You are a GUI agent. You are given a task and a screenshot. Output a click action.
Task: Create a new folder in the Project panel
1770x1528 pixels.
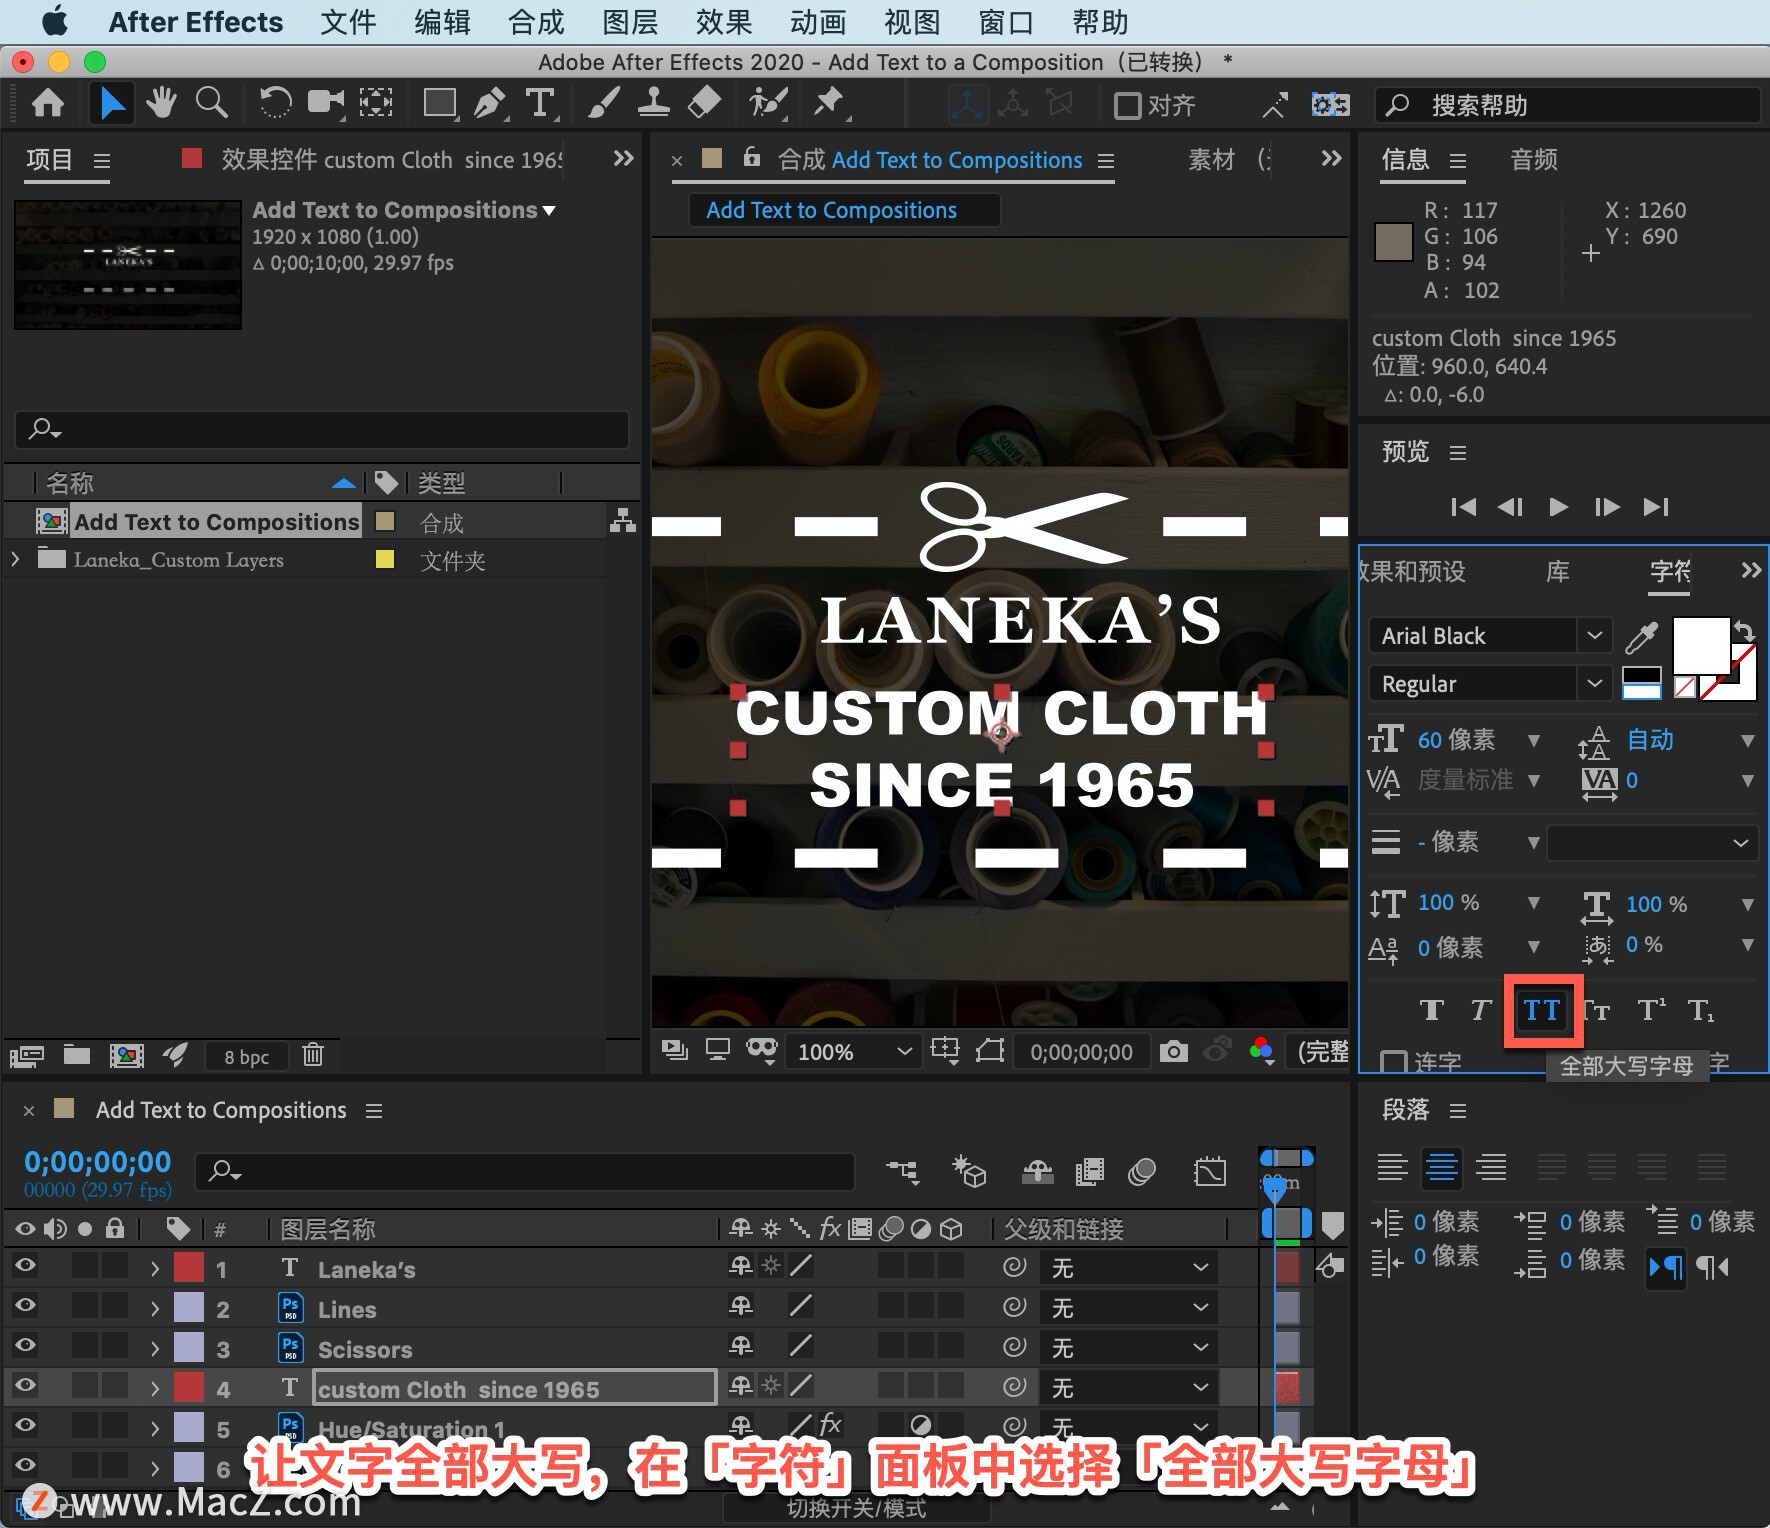point(77,1055)
